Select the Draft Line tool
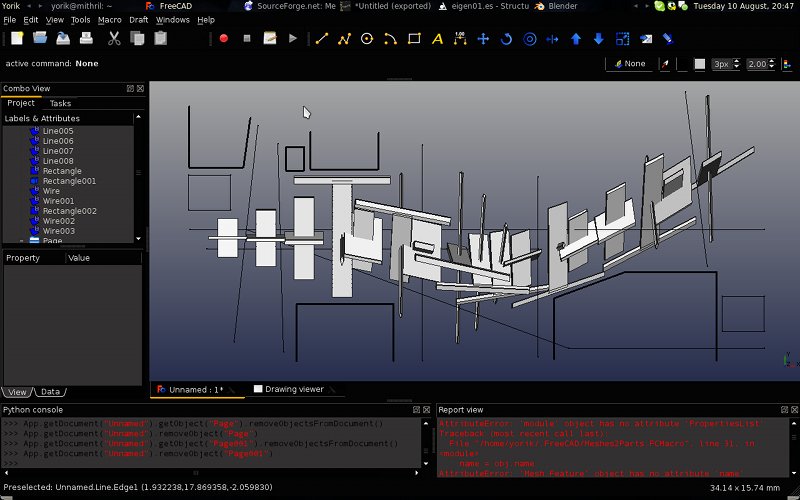This screenshot has height=500, width=800. (322, 39)
